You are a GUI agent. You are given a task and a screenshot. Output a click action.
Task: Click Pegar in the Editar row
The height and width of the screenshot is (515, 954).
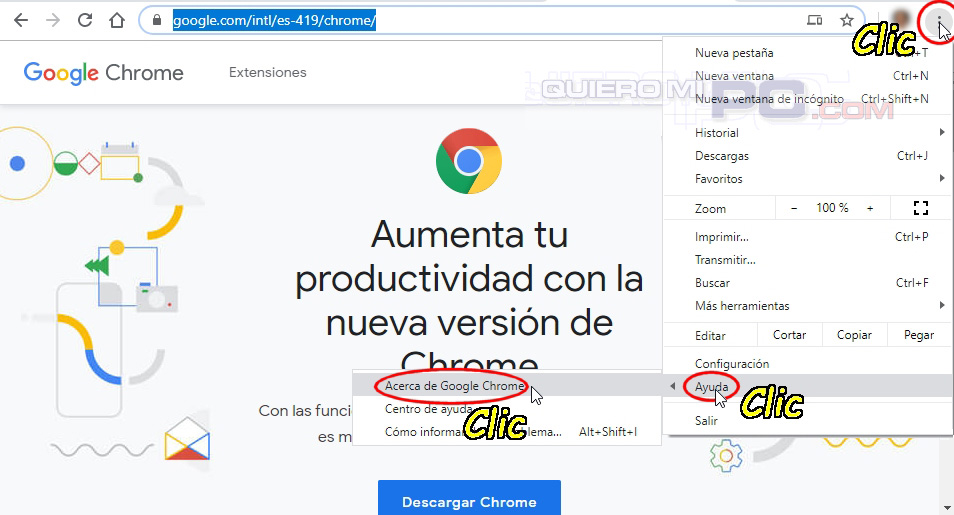[919, 335]
